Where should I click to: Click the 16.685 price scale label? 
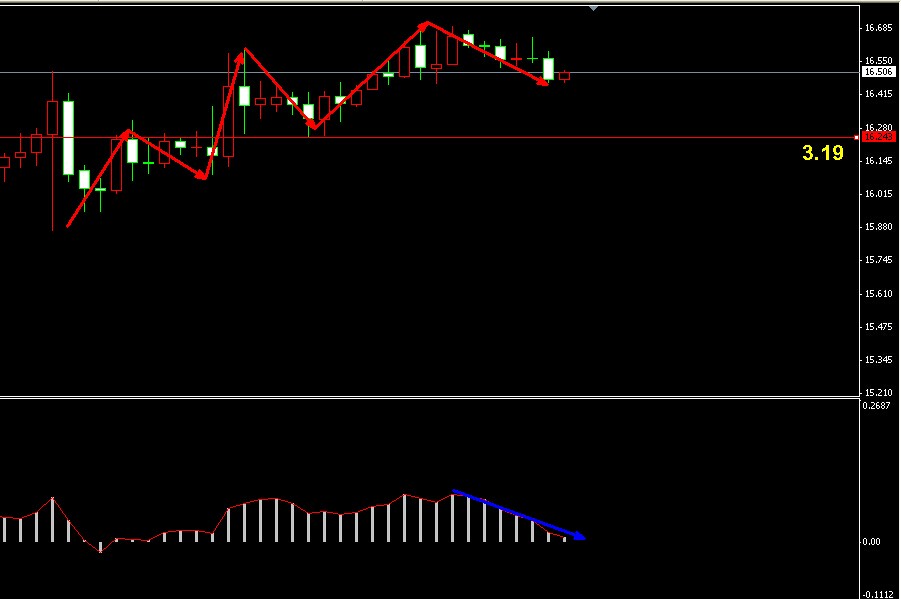[878, 27]
